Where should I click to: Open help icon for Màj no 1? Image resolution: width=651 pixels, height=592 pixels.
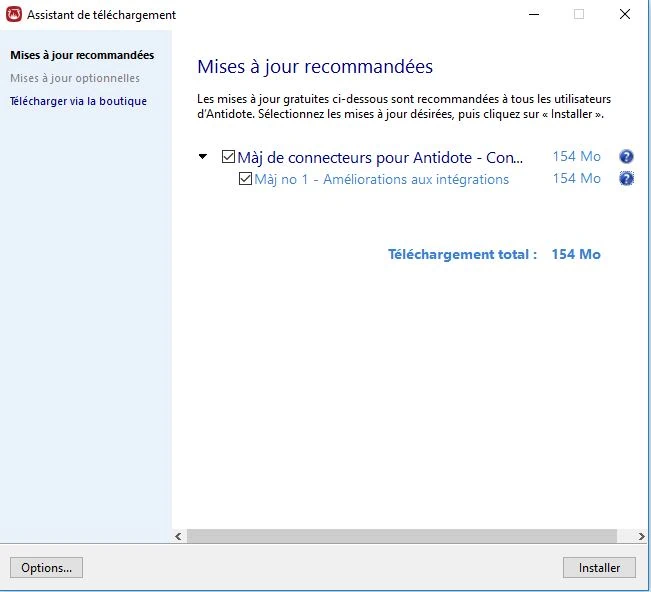(x=627, y=179)
